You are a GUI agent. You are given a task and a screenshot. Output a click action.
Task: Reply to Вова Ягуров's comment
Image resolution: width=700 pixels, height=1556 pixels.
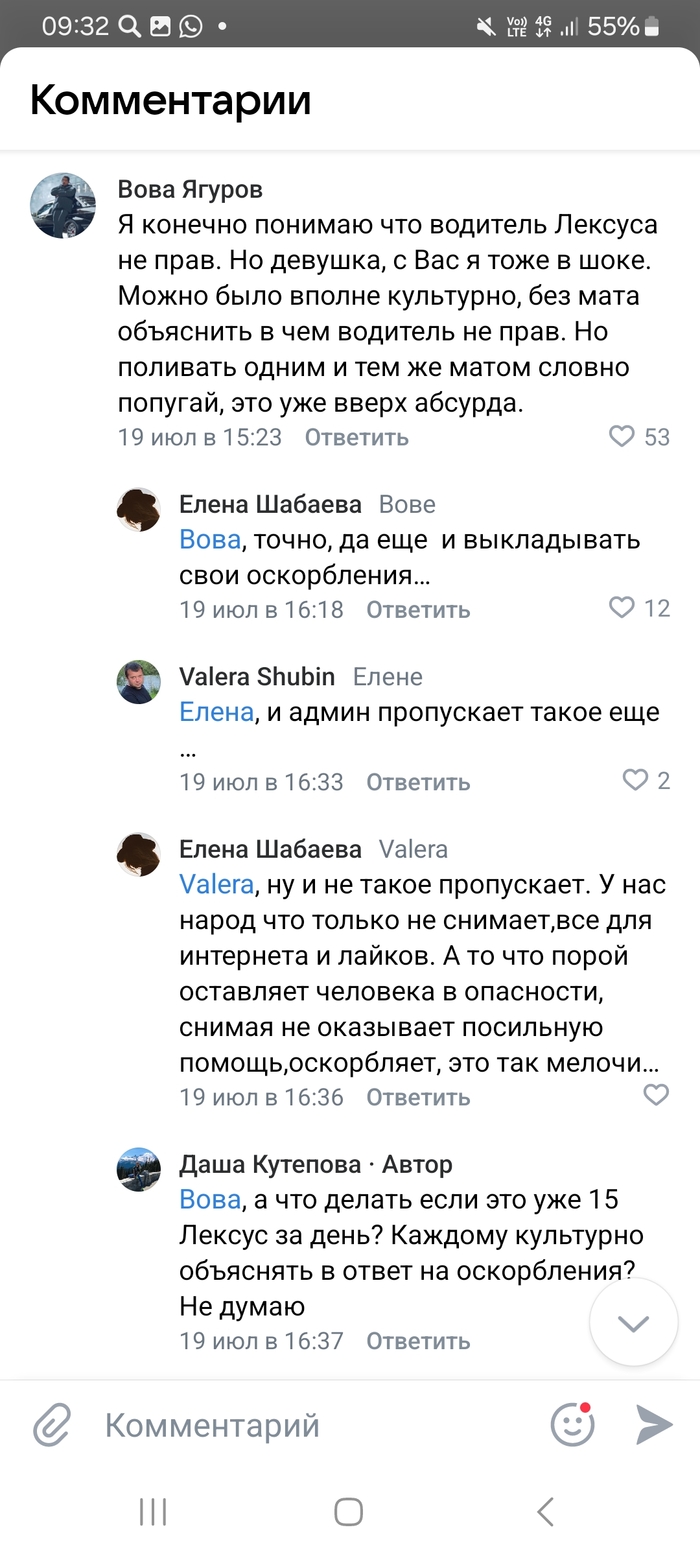tap(356, 437)
